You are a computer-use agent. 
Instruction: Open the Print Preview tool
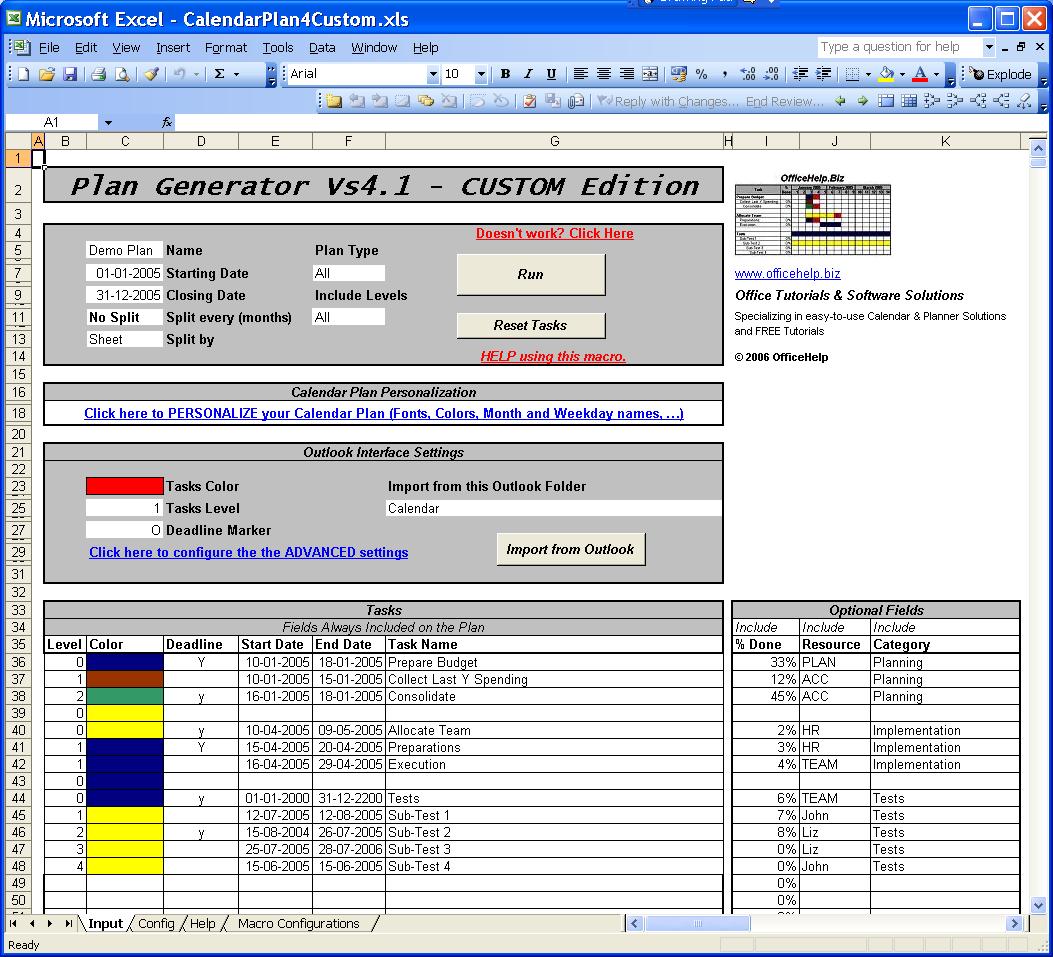click(x=121, y=74)
